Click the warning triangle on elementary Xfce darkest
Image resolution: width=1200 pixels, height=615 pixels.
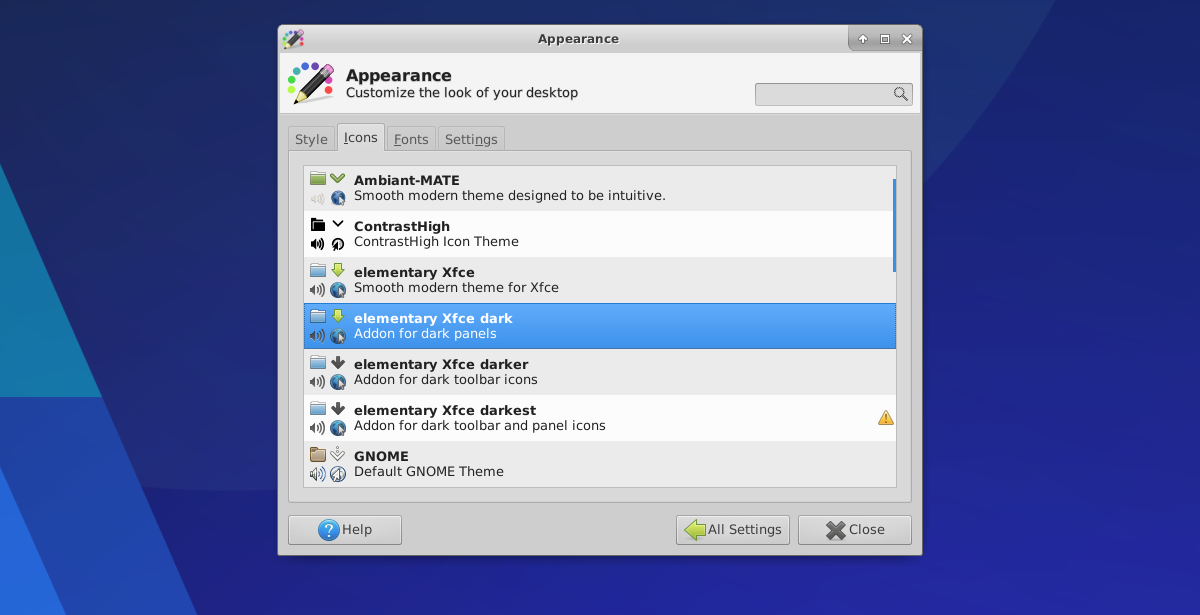tap(885, 418)
